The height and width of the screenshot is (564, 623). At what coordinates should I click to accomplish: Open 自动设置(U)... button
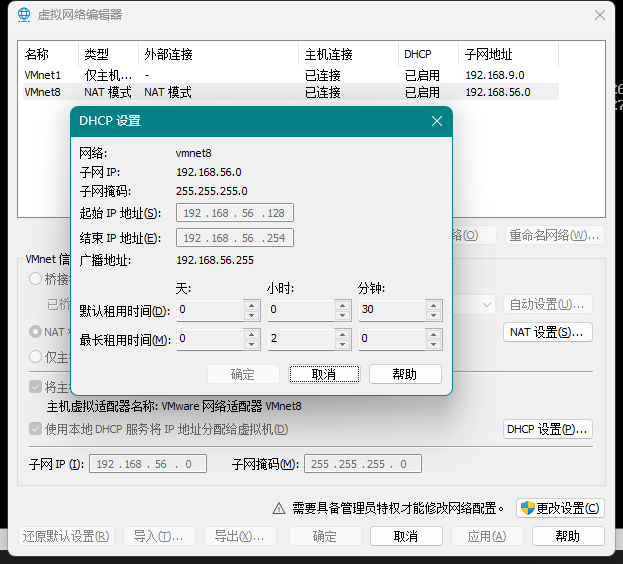pos(548,305)
